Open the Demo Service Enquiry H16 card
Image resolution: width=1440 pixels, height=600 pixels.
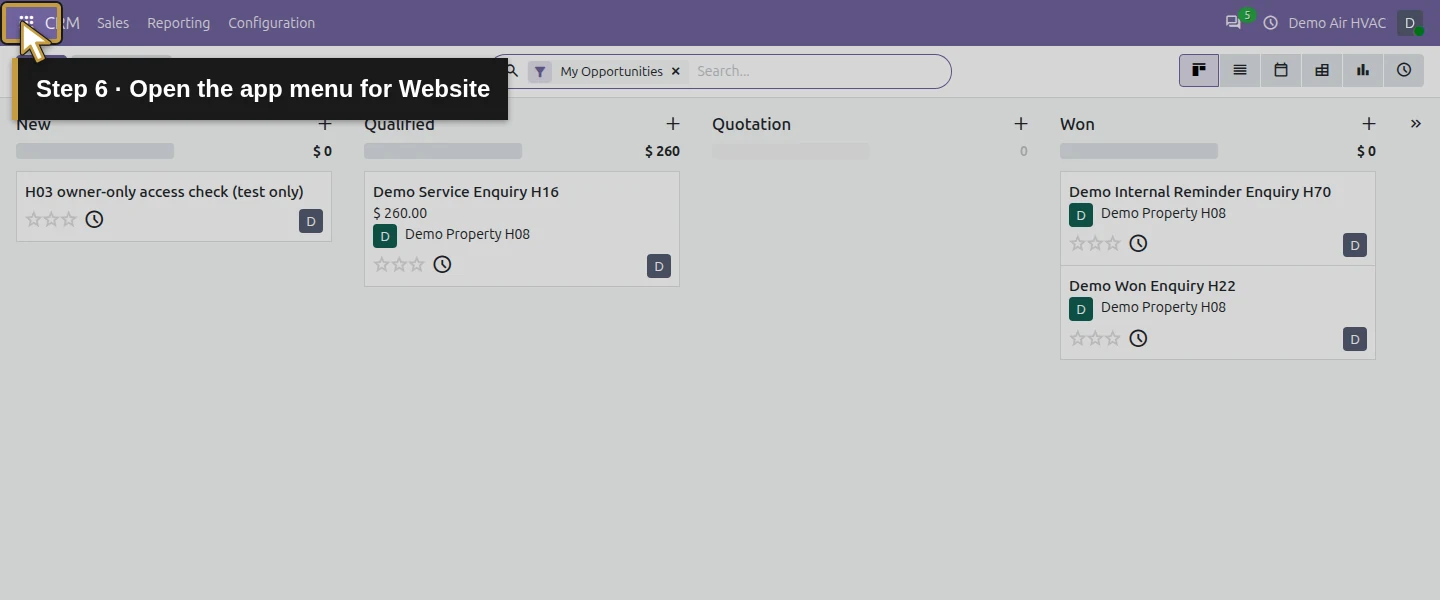(522, 229)
